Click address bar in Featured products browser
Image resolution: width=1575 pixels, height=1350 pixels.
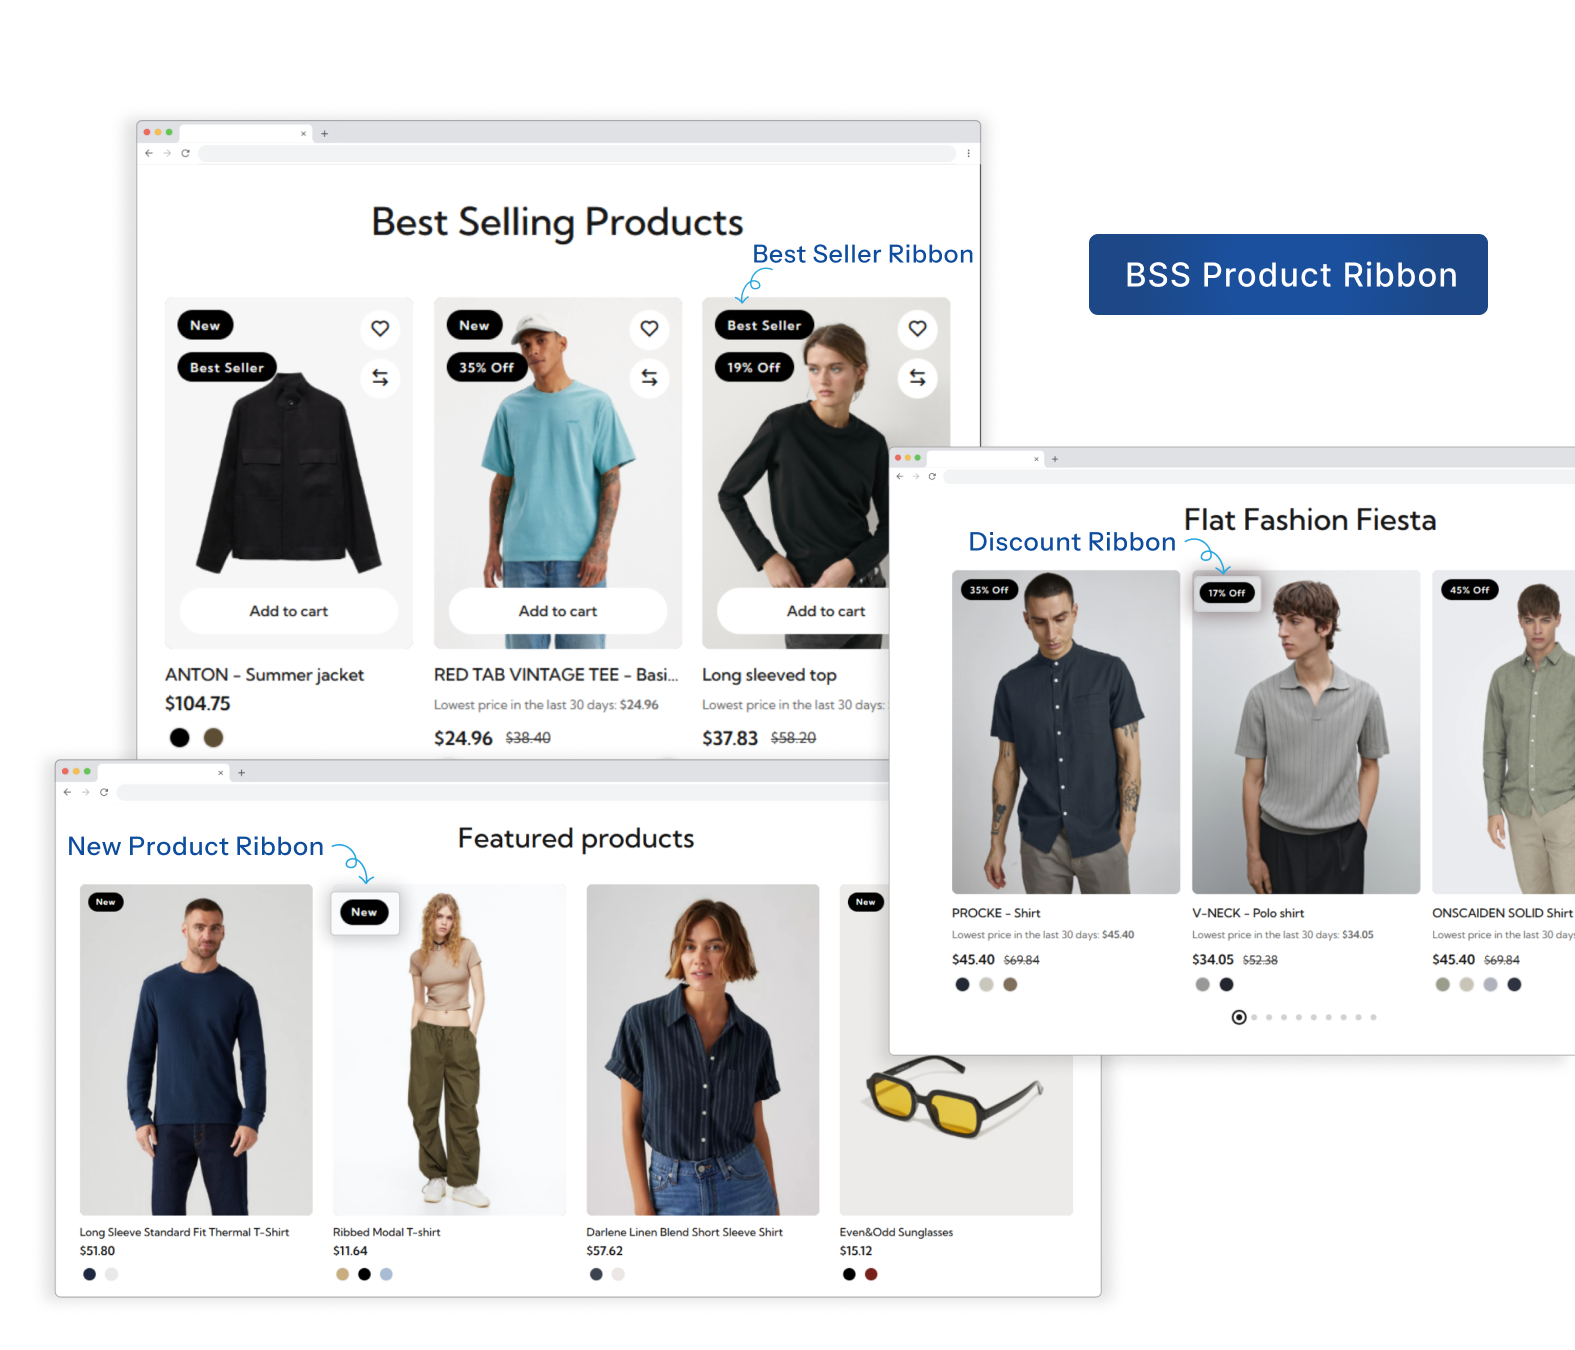(x=502, y=792)
